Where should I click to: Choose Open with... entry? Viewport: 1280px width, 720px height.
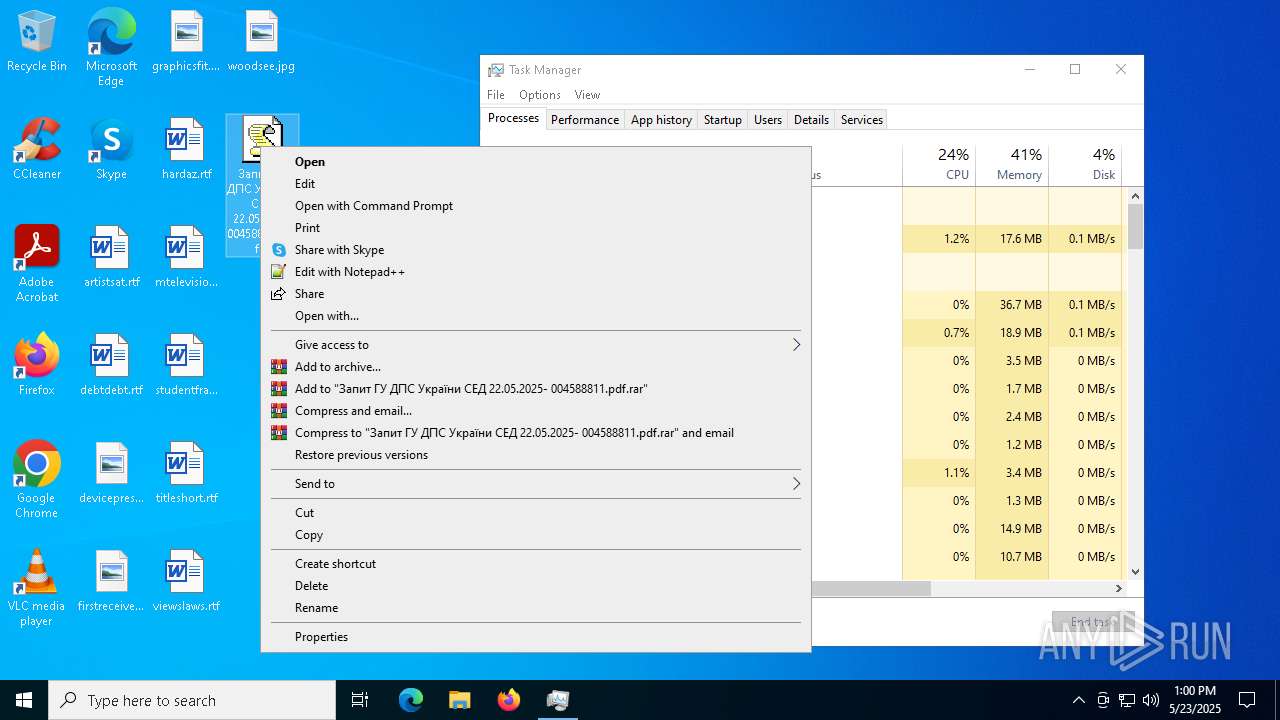tap(536, 316)
